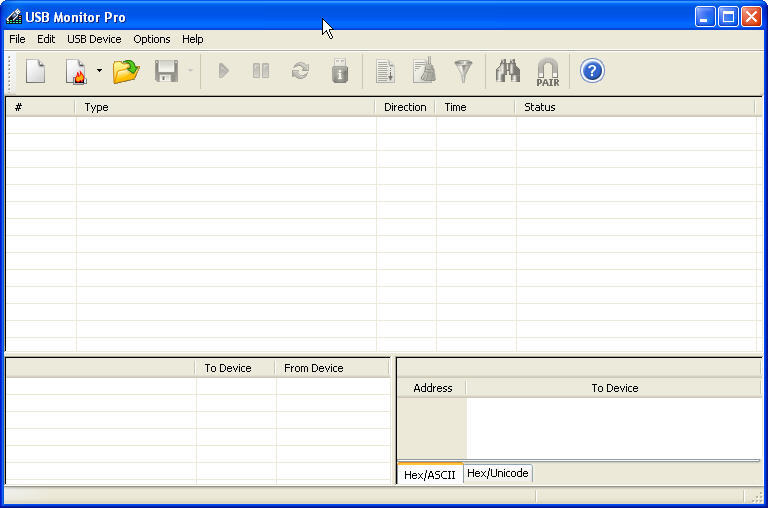Click the Pause monitoring icon
This screenshot has height=508, width=768.
[x=261, y=71]
